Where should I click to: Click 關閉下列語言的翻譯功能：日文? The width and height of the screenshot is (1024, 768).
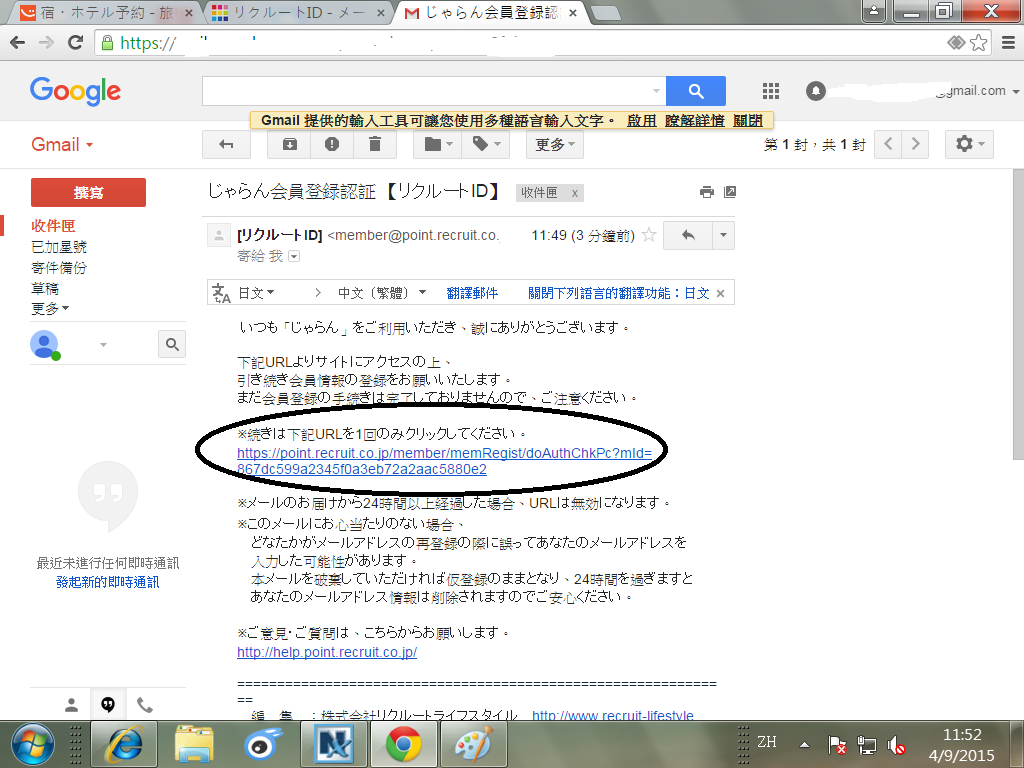(618, 293)
